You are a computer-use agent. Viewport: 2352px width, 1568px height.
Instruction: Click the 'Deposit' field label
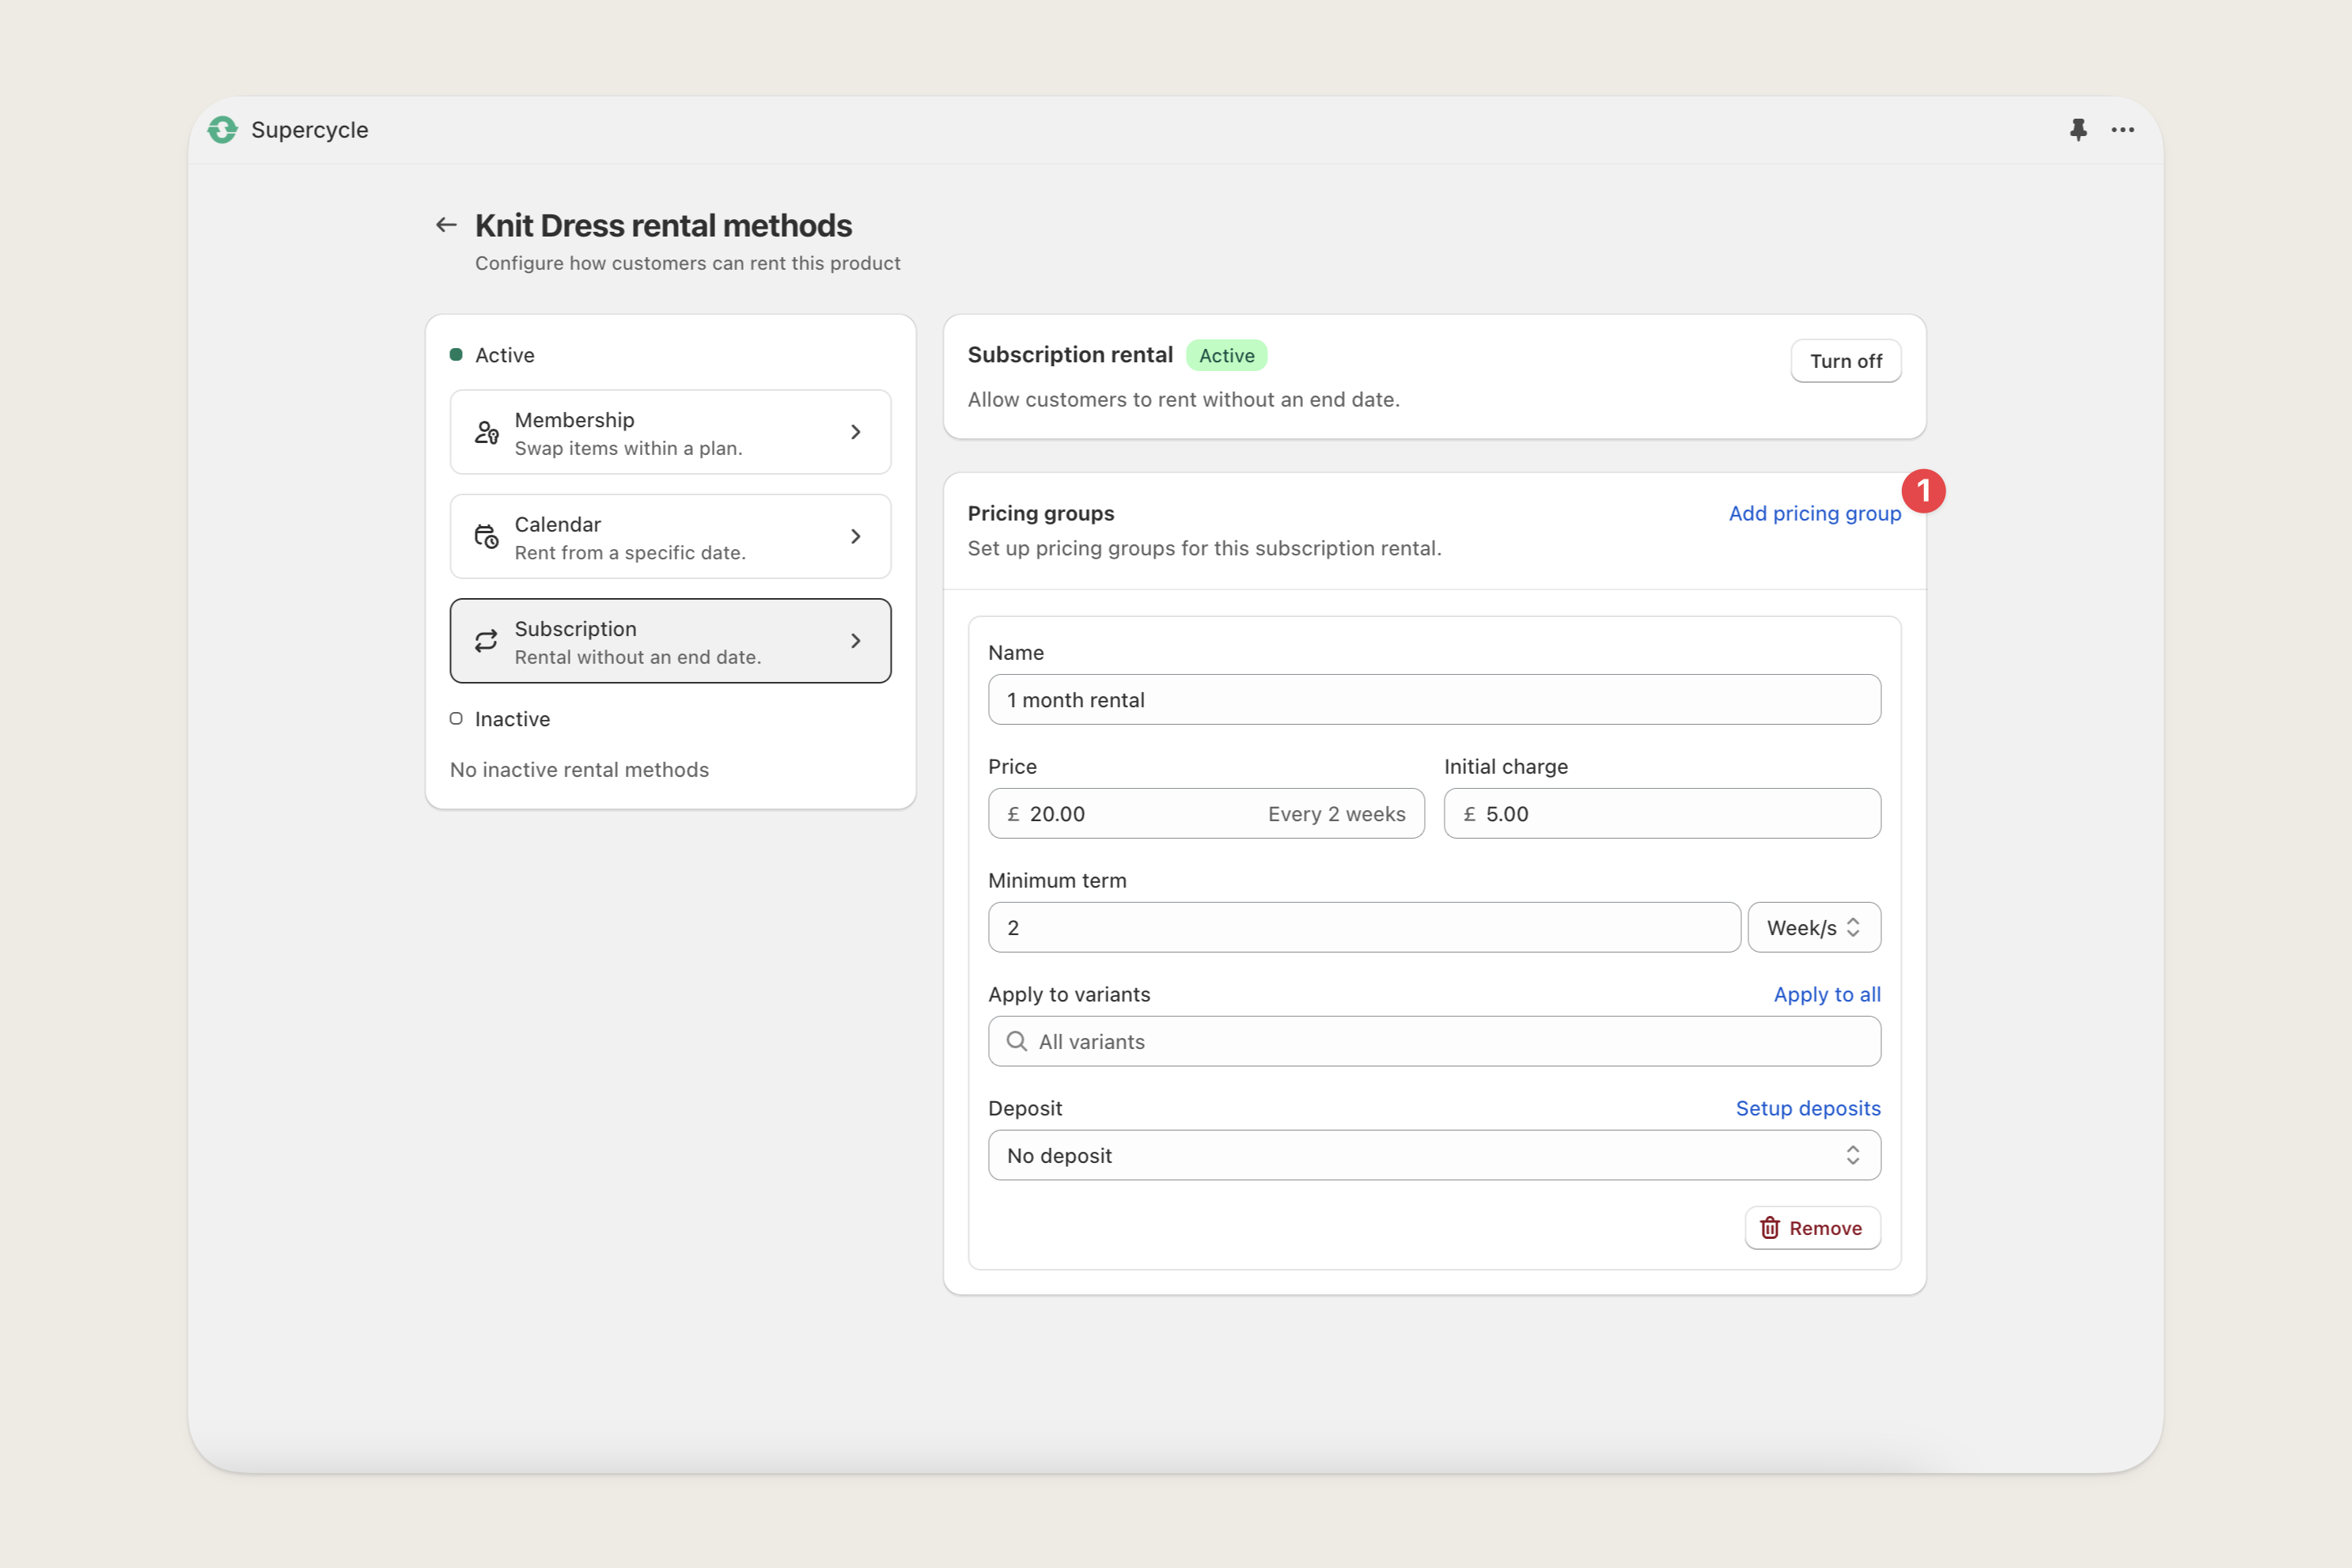click(x=1025, y=1108)
